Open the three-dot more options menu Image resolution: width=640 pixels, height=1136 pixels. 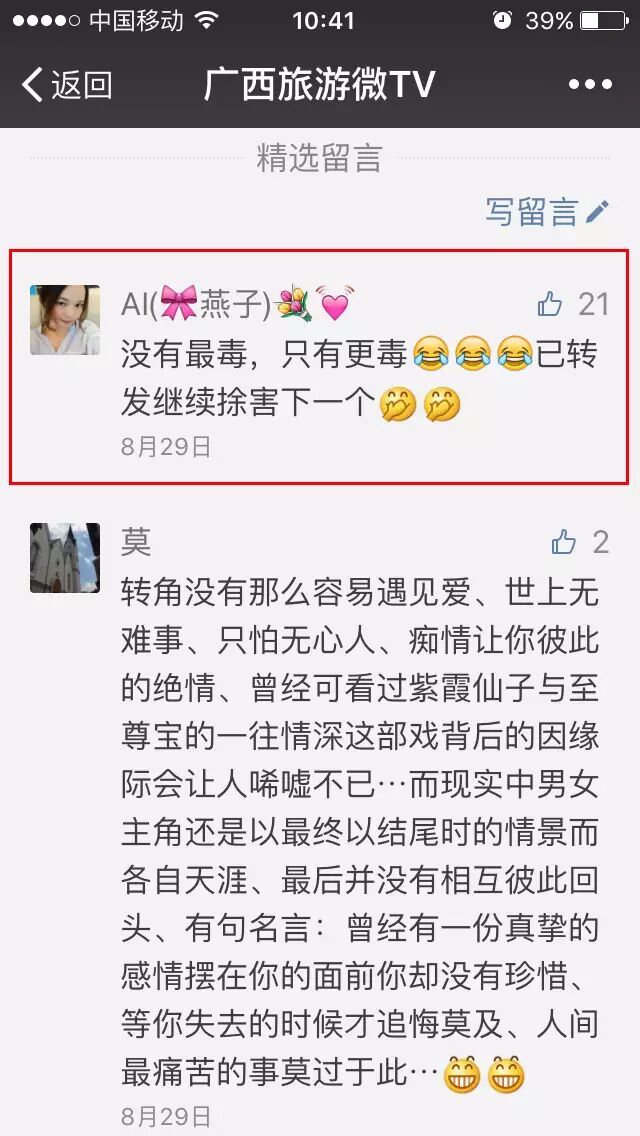click(590, 85)
